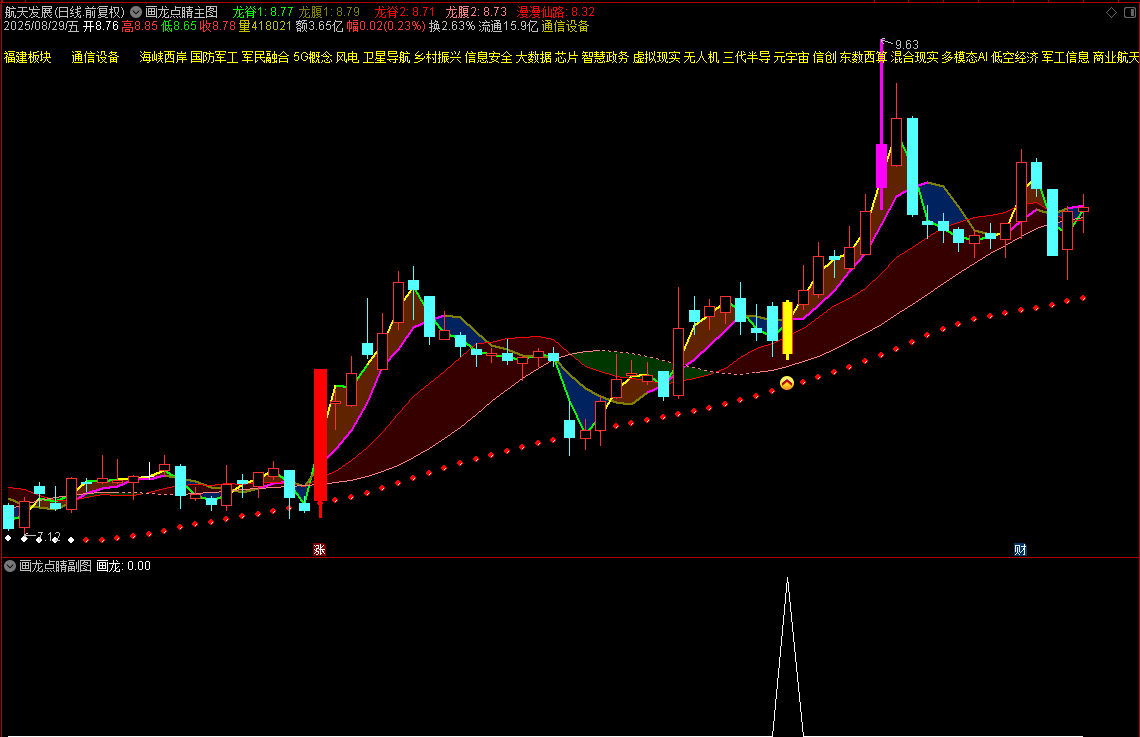This screenshot has width=1140, height=737.
Task: Select the 通信设备 tag in the concept row
Action: click(x=95, y=57)
